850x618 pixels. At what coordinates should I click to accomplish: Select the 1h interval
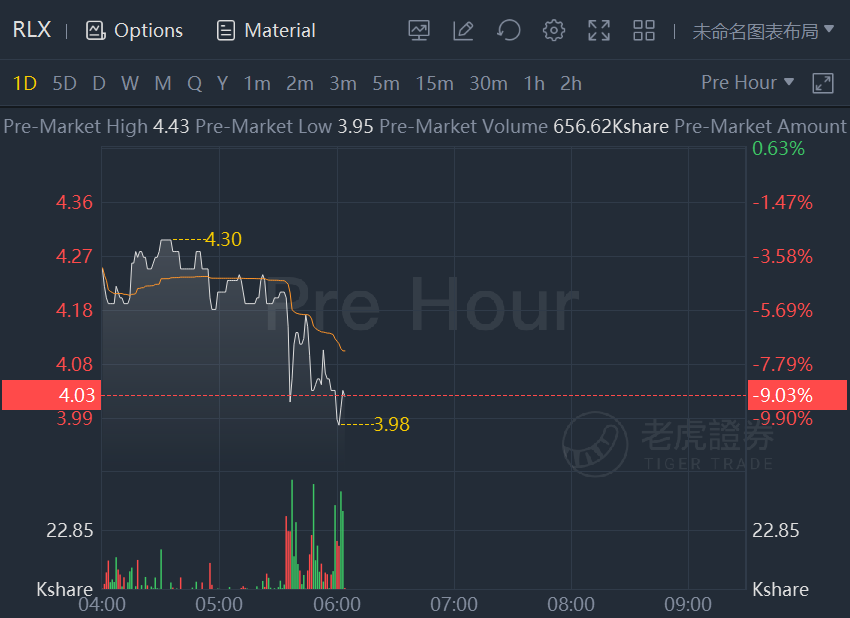(x=533, y=83)
